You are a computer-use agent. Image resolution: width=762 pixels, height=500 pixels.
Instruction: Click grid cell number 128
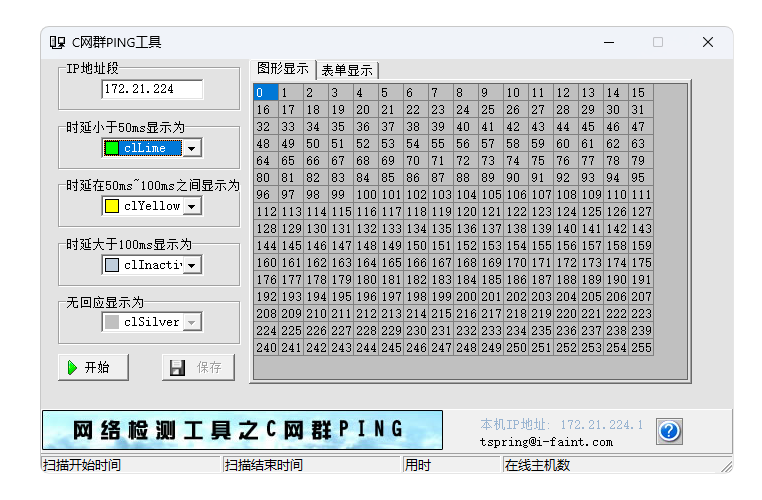click(265, 229)
